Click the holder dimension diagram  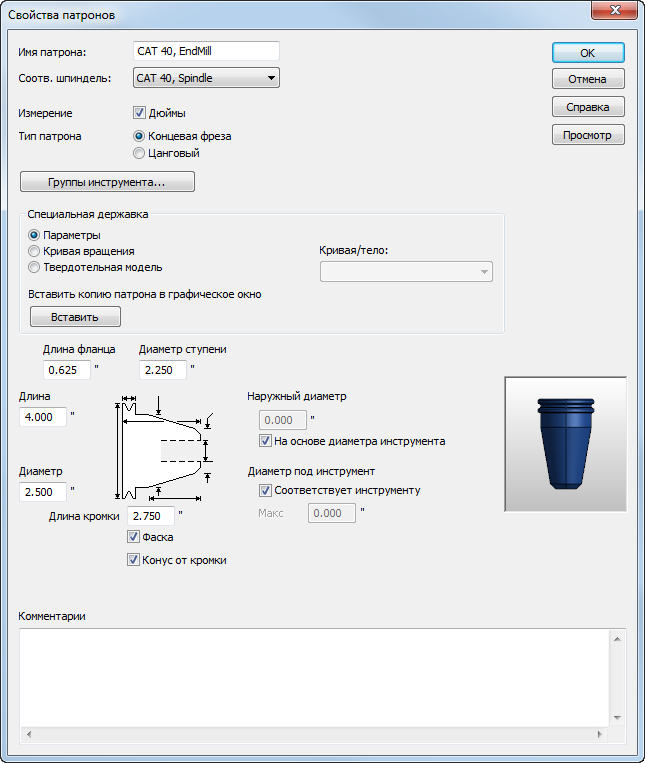[165, 448]
